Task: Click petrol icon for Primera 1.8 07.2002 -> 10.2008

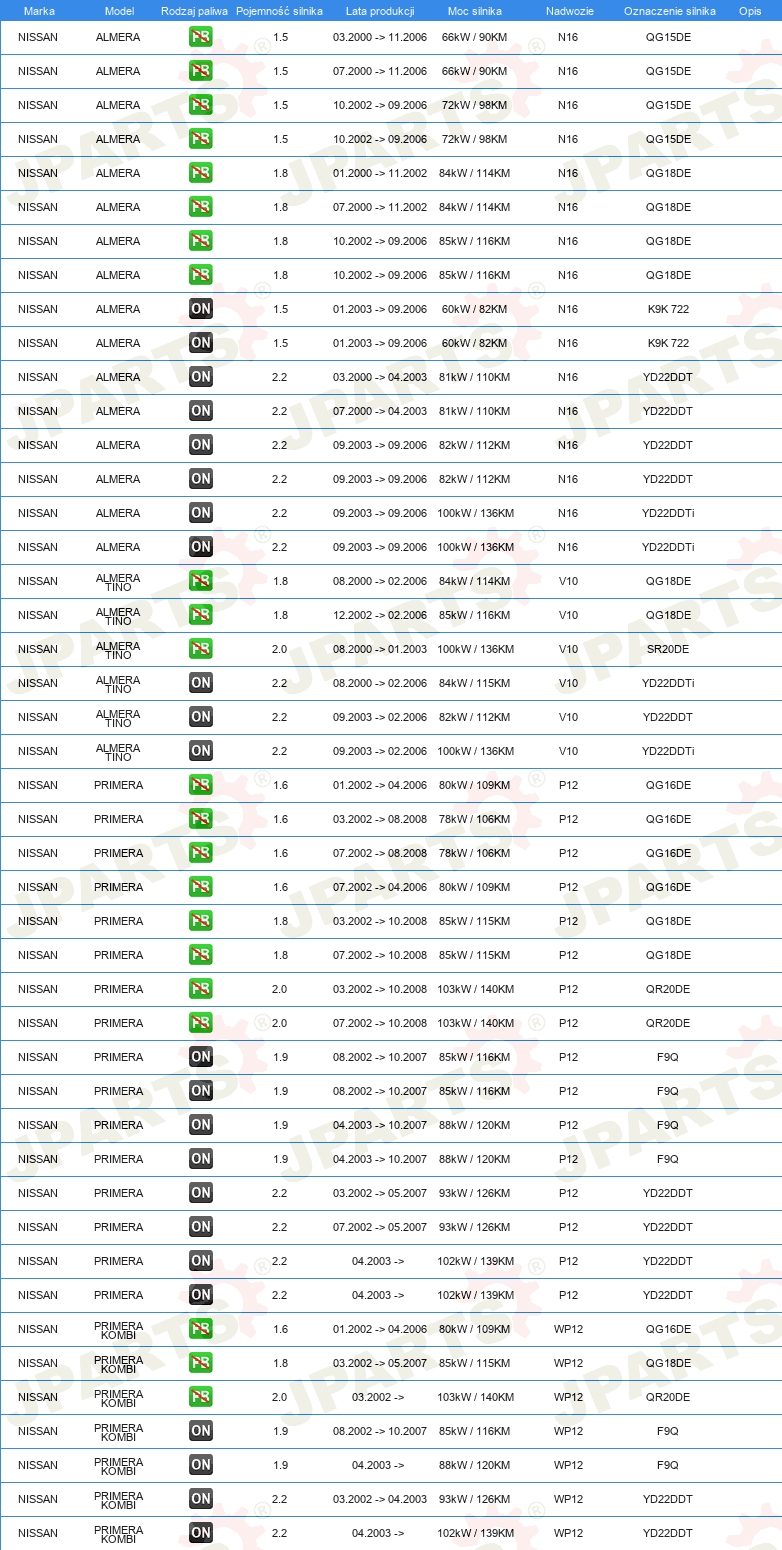Action: coord(200,955)
